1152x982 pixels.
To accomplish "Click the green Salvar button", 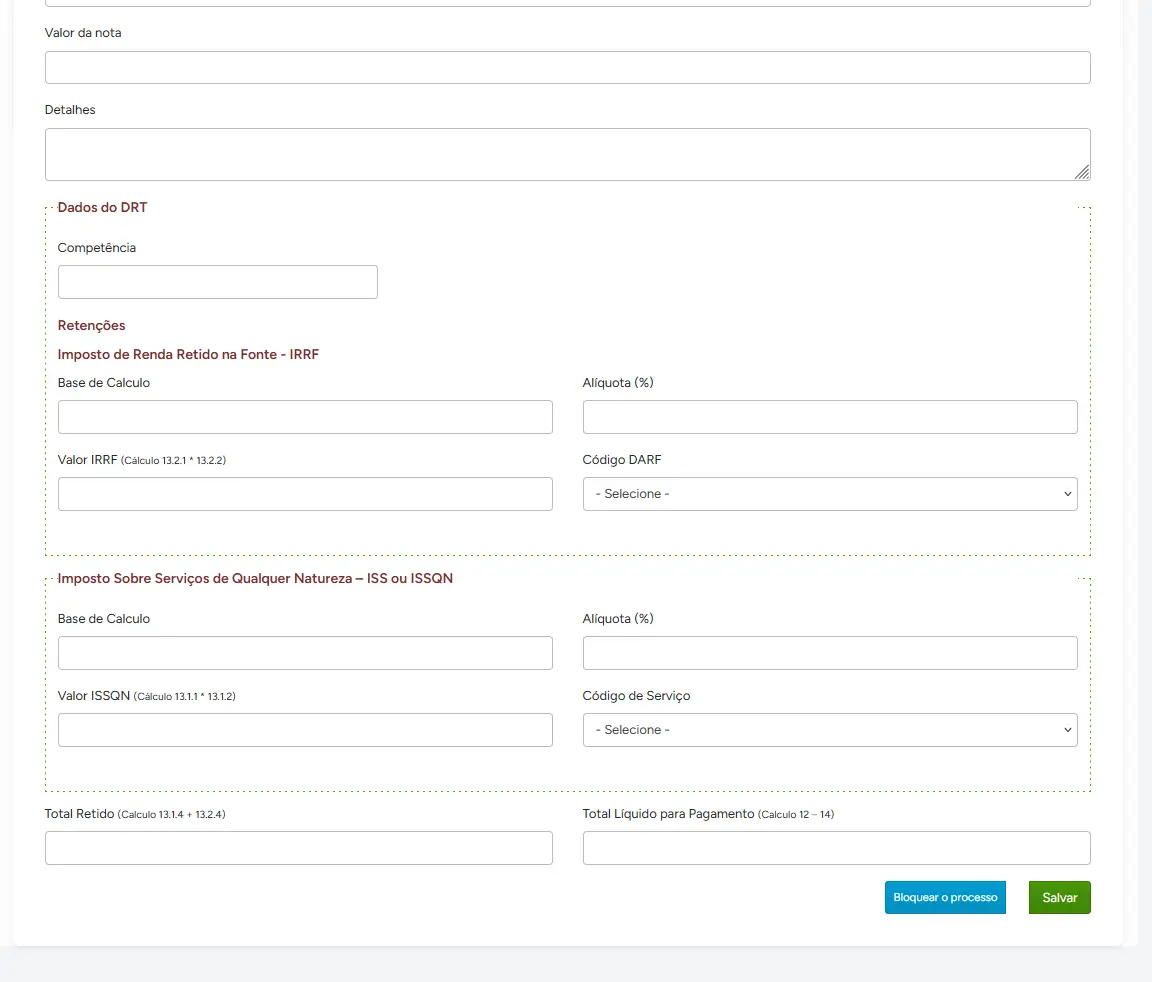I will click(x=1059, y=898).
